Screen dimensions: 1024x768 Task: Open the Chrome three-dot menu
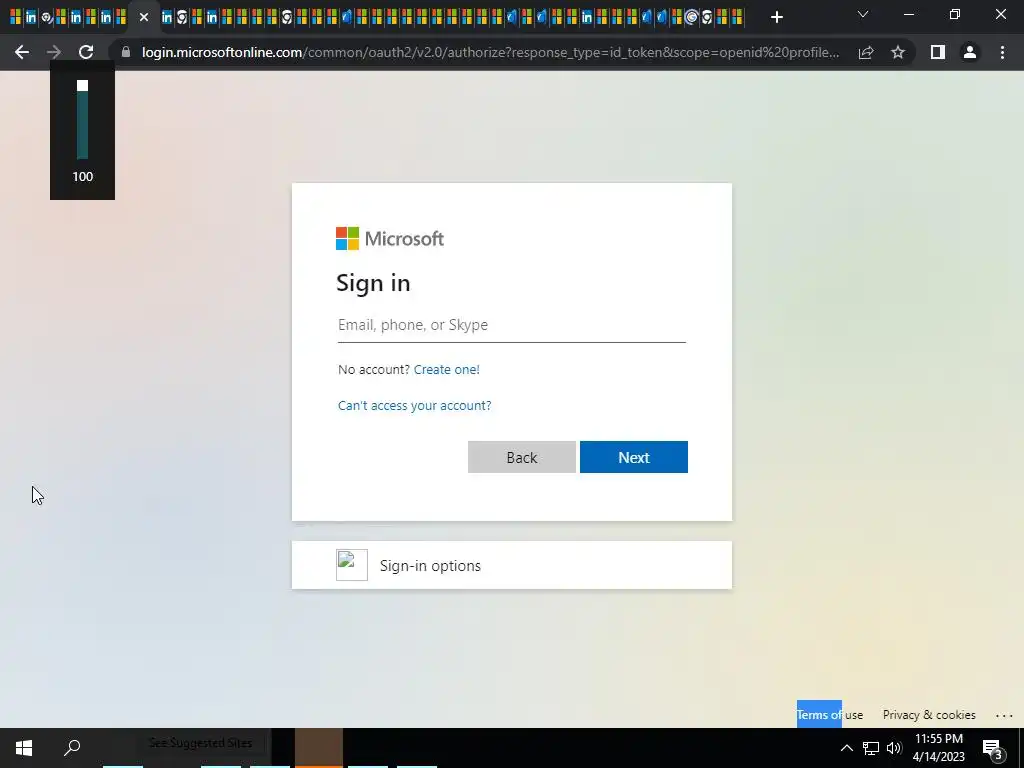pyautogui.click(x=1002, y=52)
